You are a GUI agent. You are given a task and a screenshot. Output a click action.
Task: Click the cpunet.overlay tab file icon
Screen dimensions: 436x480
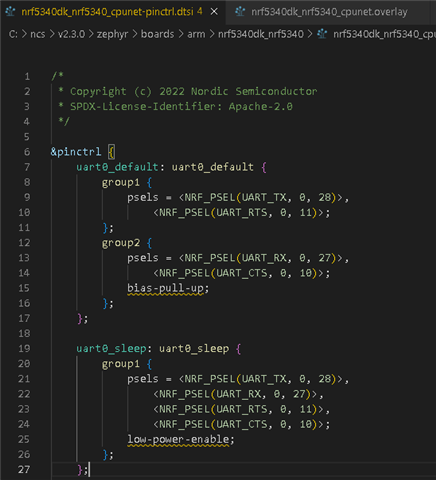point(240,12)
